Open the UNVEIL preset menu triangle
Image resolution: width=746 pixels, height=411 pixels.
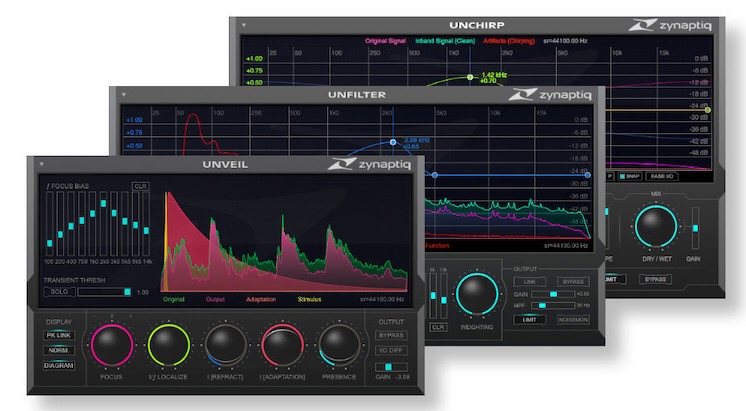(42, 164)
